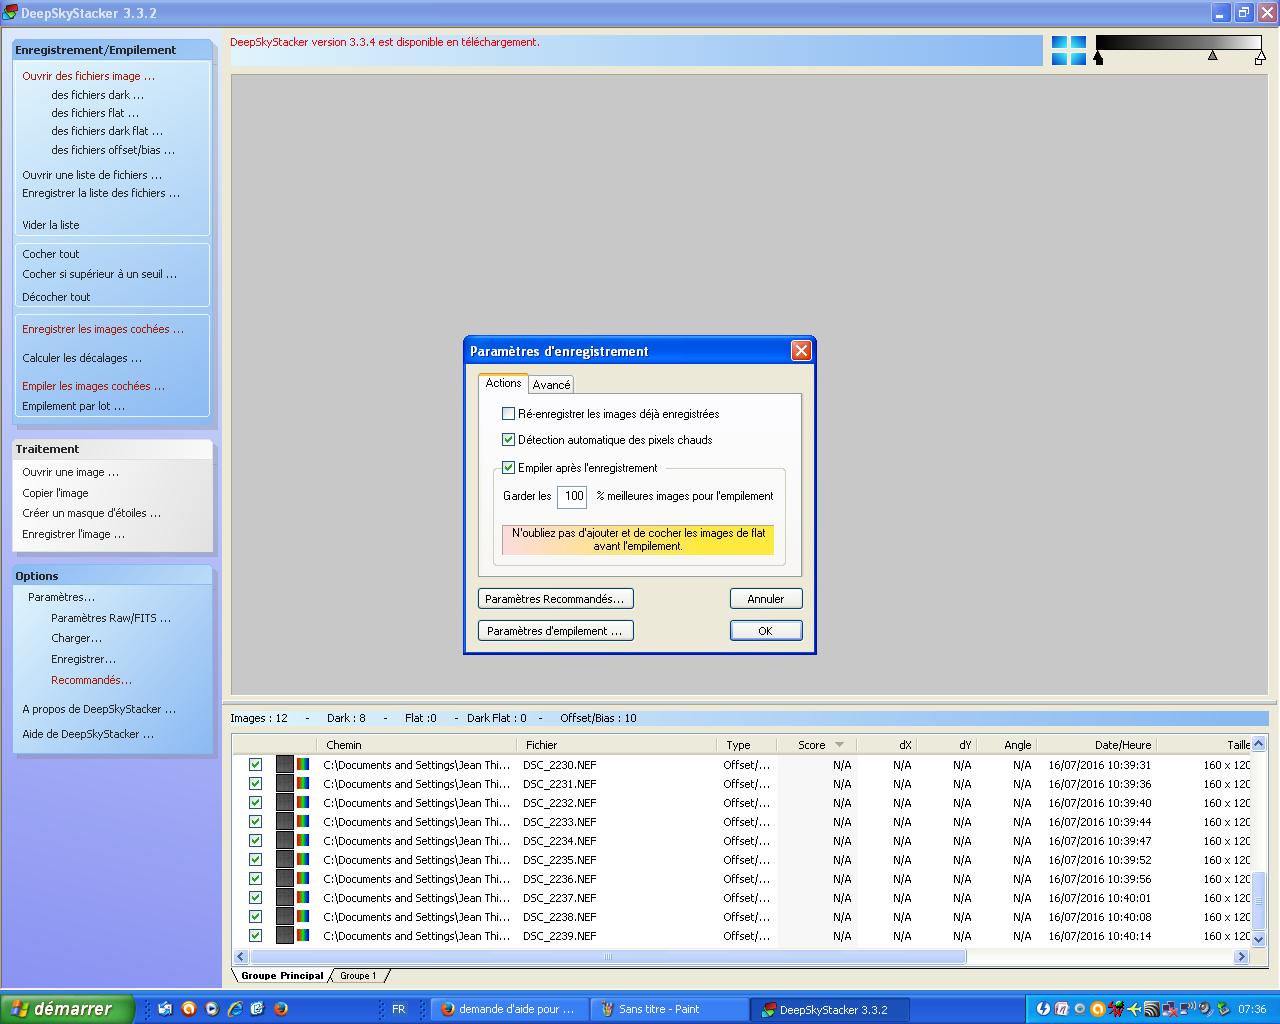Uncheck 'Empiler après l'enregistrement' option
1280x1024 pixels.
point(508,467)
